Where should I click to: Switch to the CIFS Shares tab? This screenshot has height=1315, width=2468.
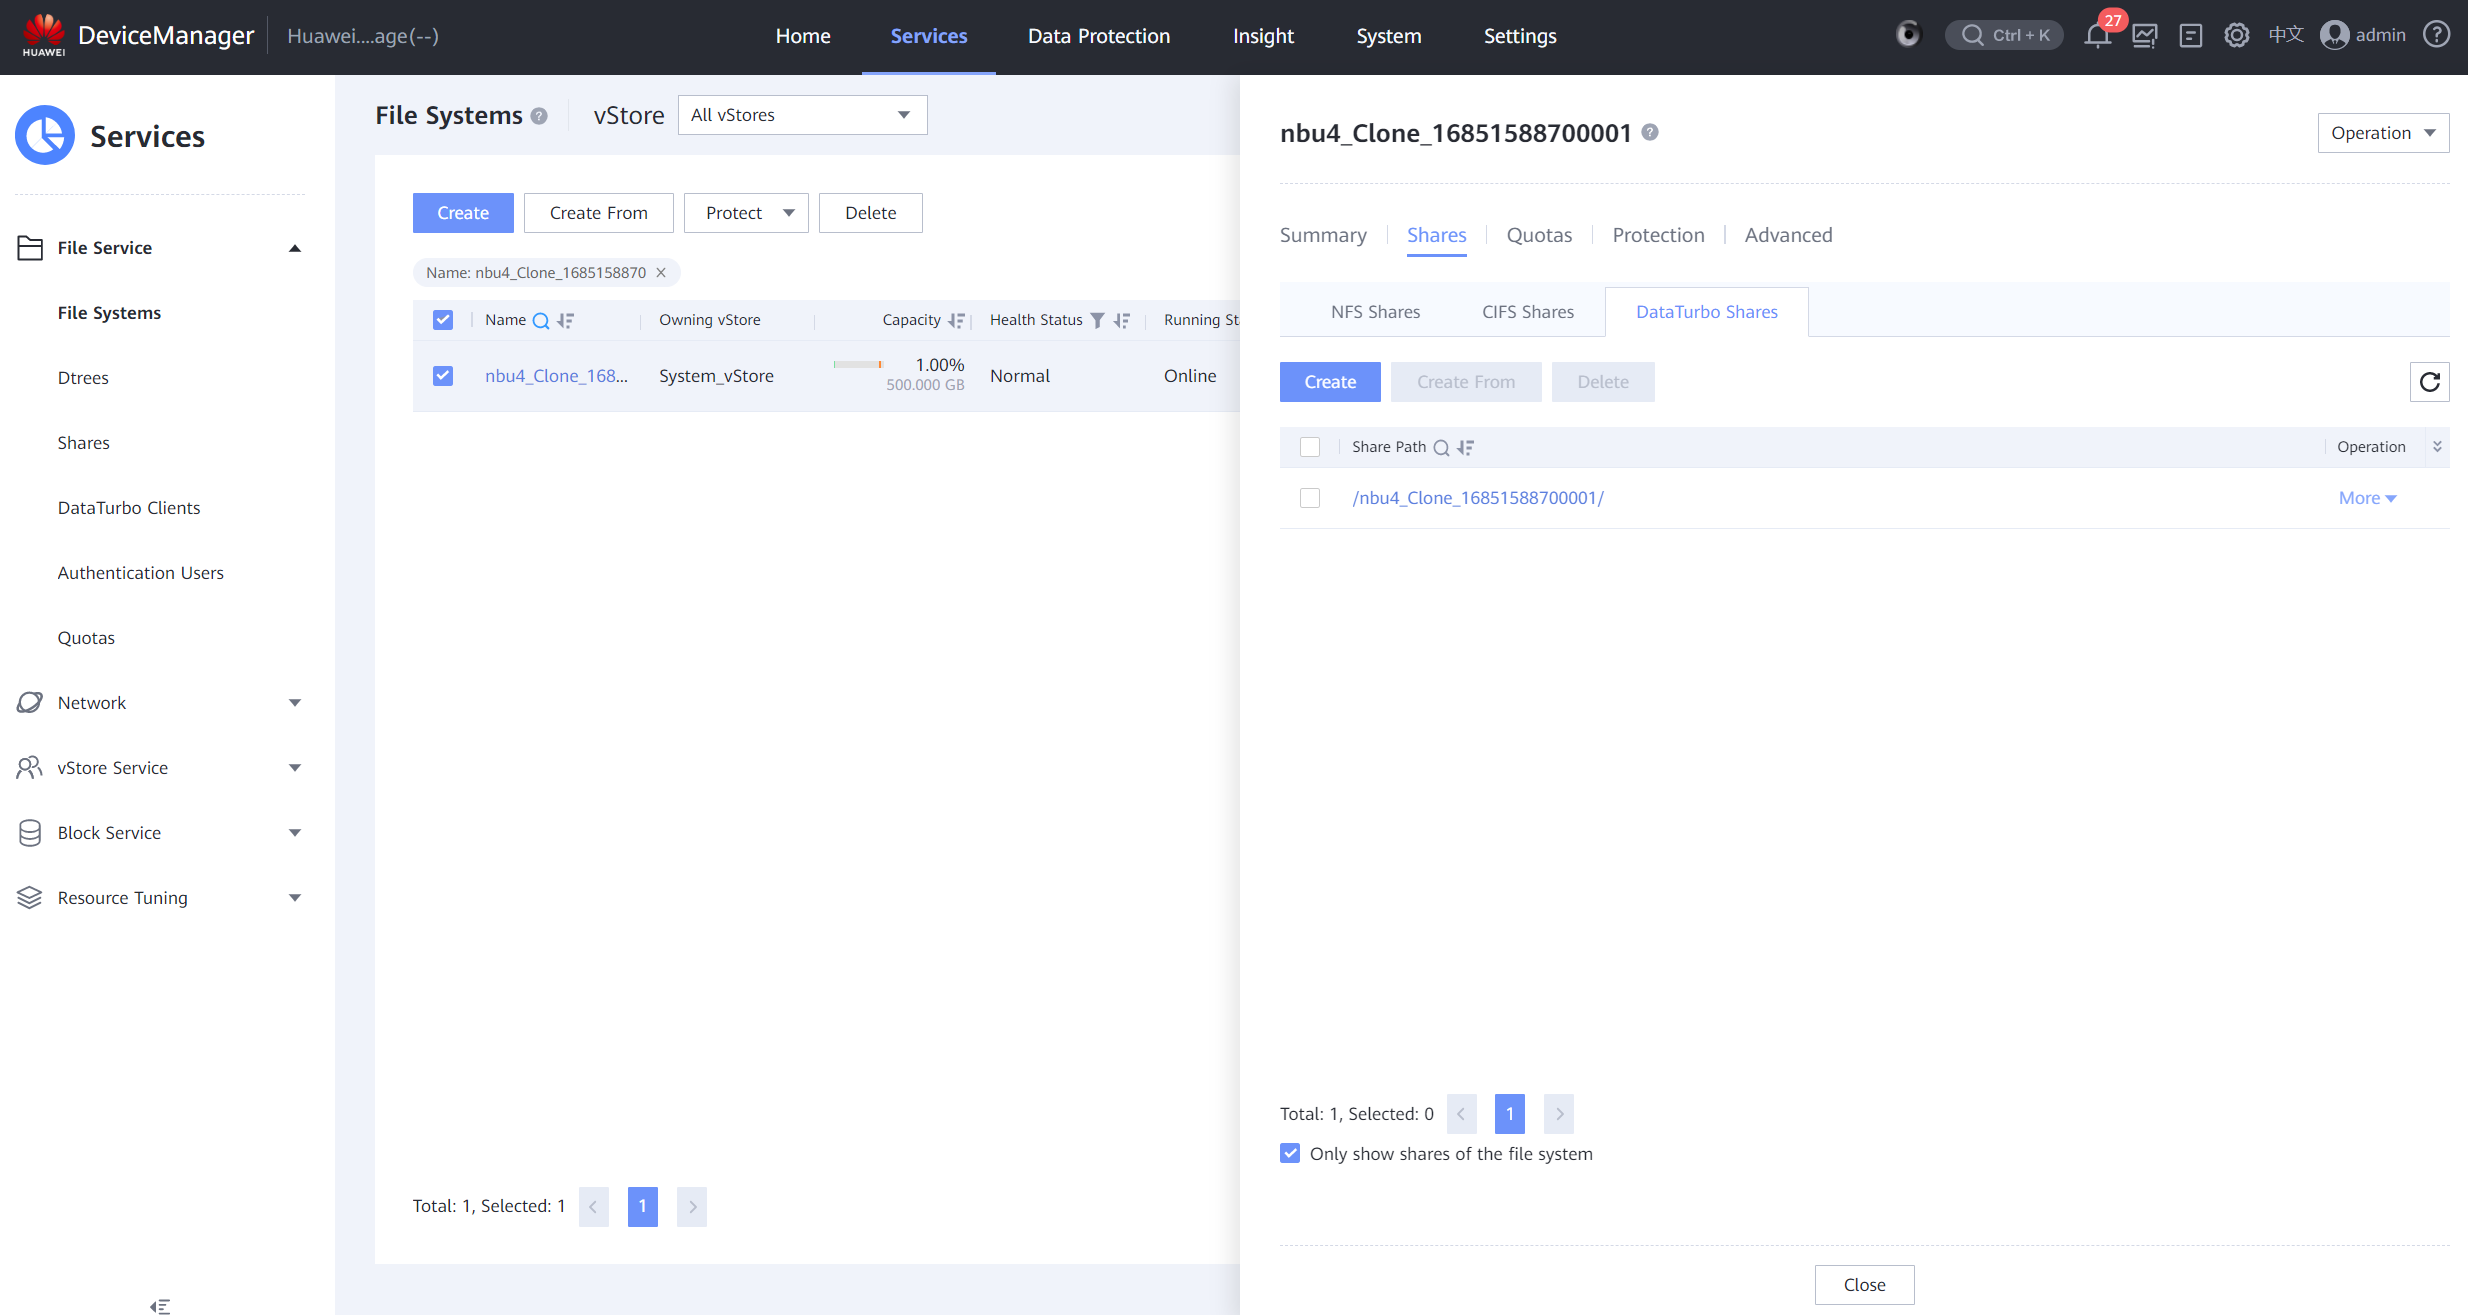[1527, 312]
